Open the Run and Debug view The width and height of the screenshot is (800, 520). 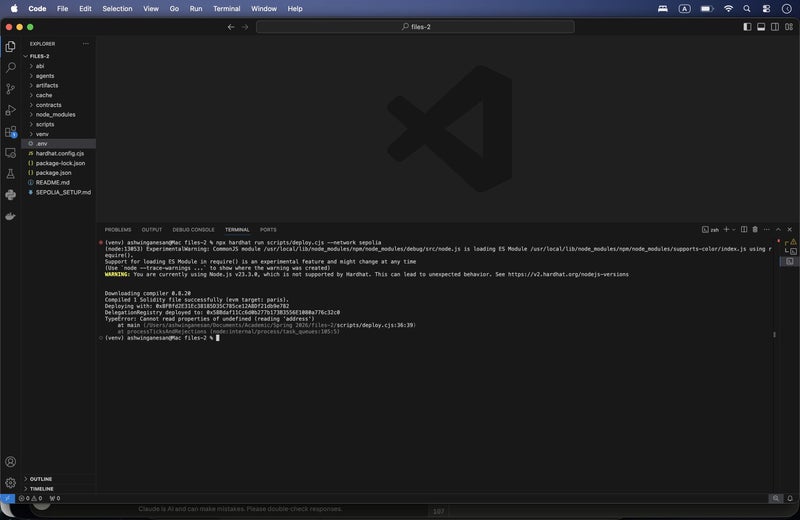(x=10, y=110)
